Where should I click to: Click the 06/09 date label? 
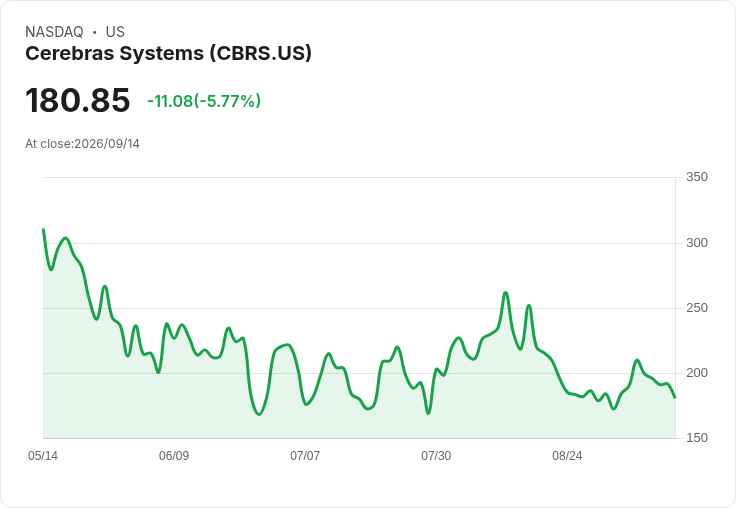point(174,456)
